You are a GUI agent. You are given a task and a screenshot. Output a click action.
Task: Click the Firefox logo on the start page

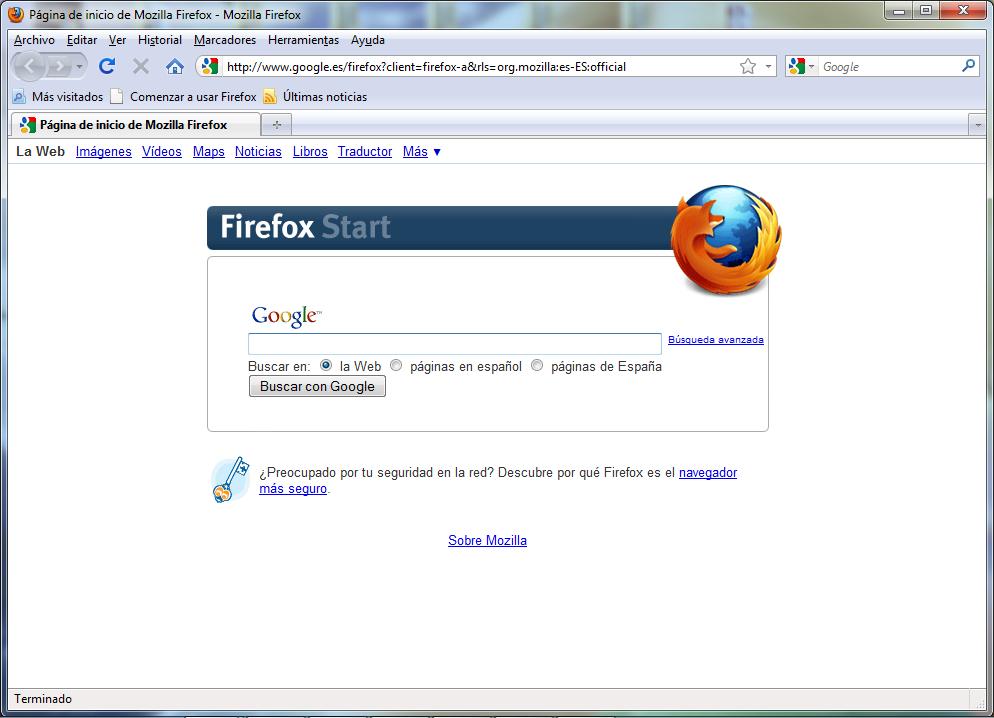[725, 239]
